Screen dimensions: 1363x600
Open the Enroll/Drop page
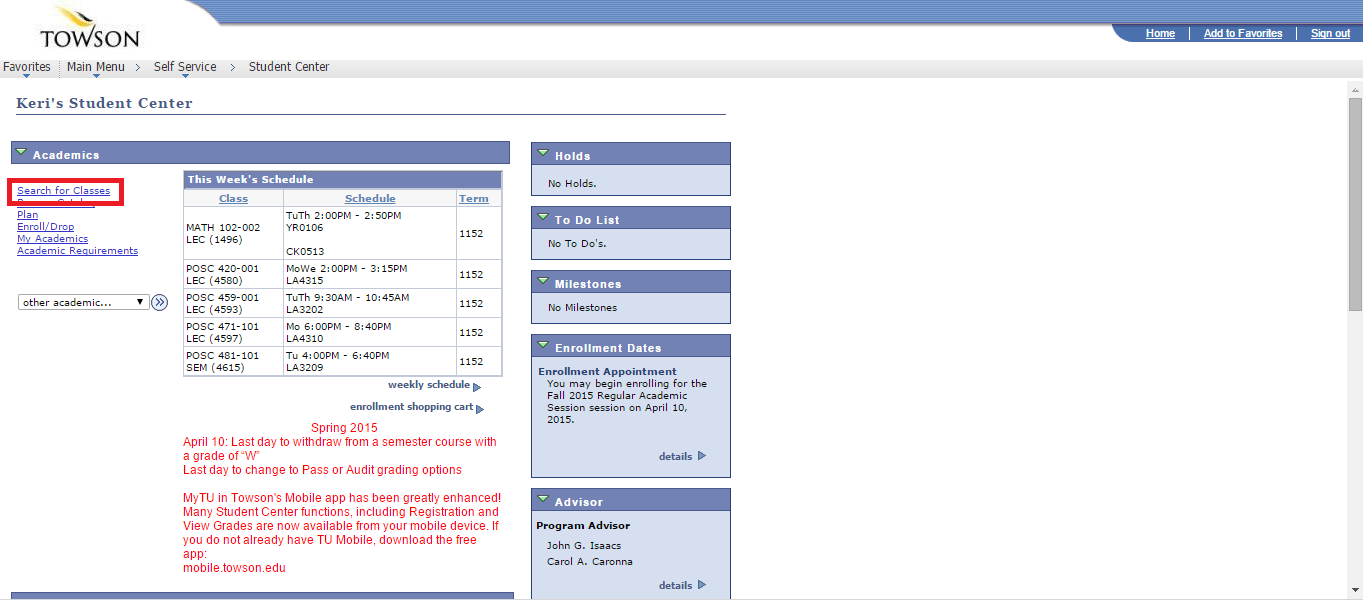[x=45, y=226]
